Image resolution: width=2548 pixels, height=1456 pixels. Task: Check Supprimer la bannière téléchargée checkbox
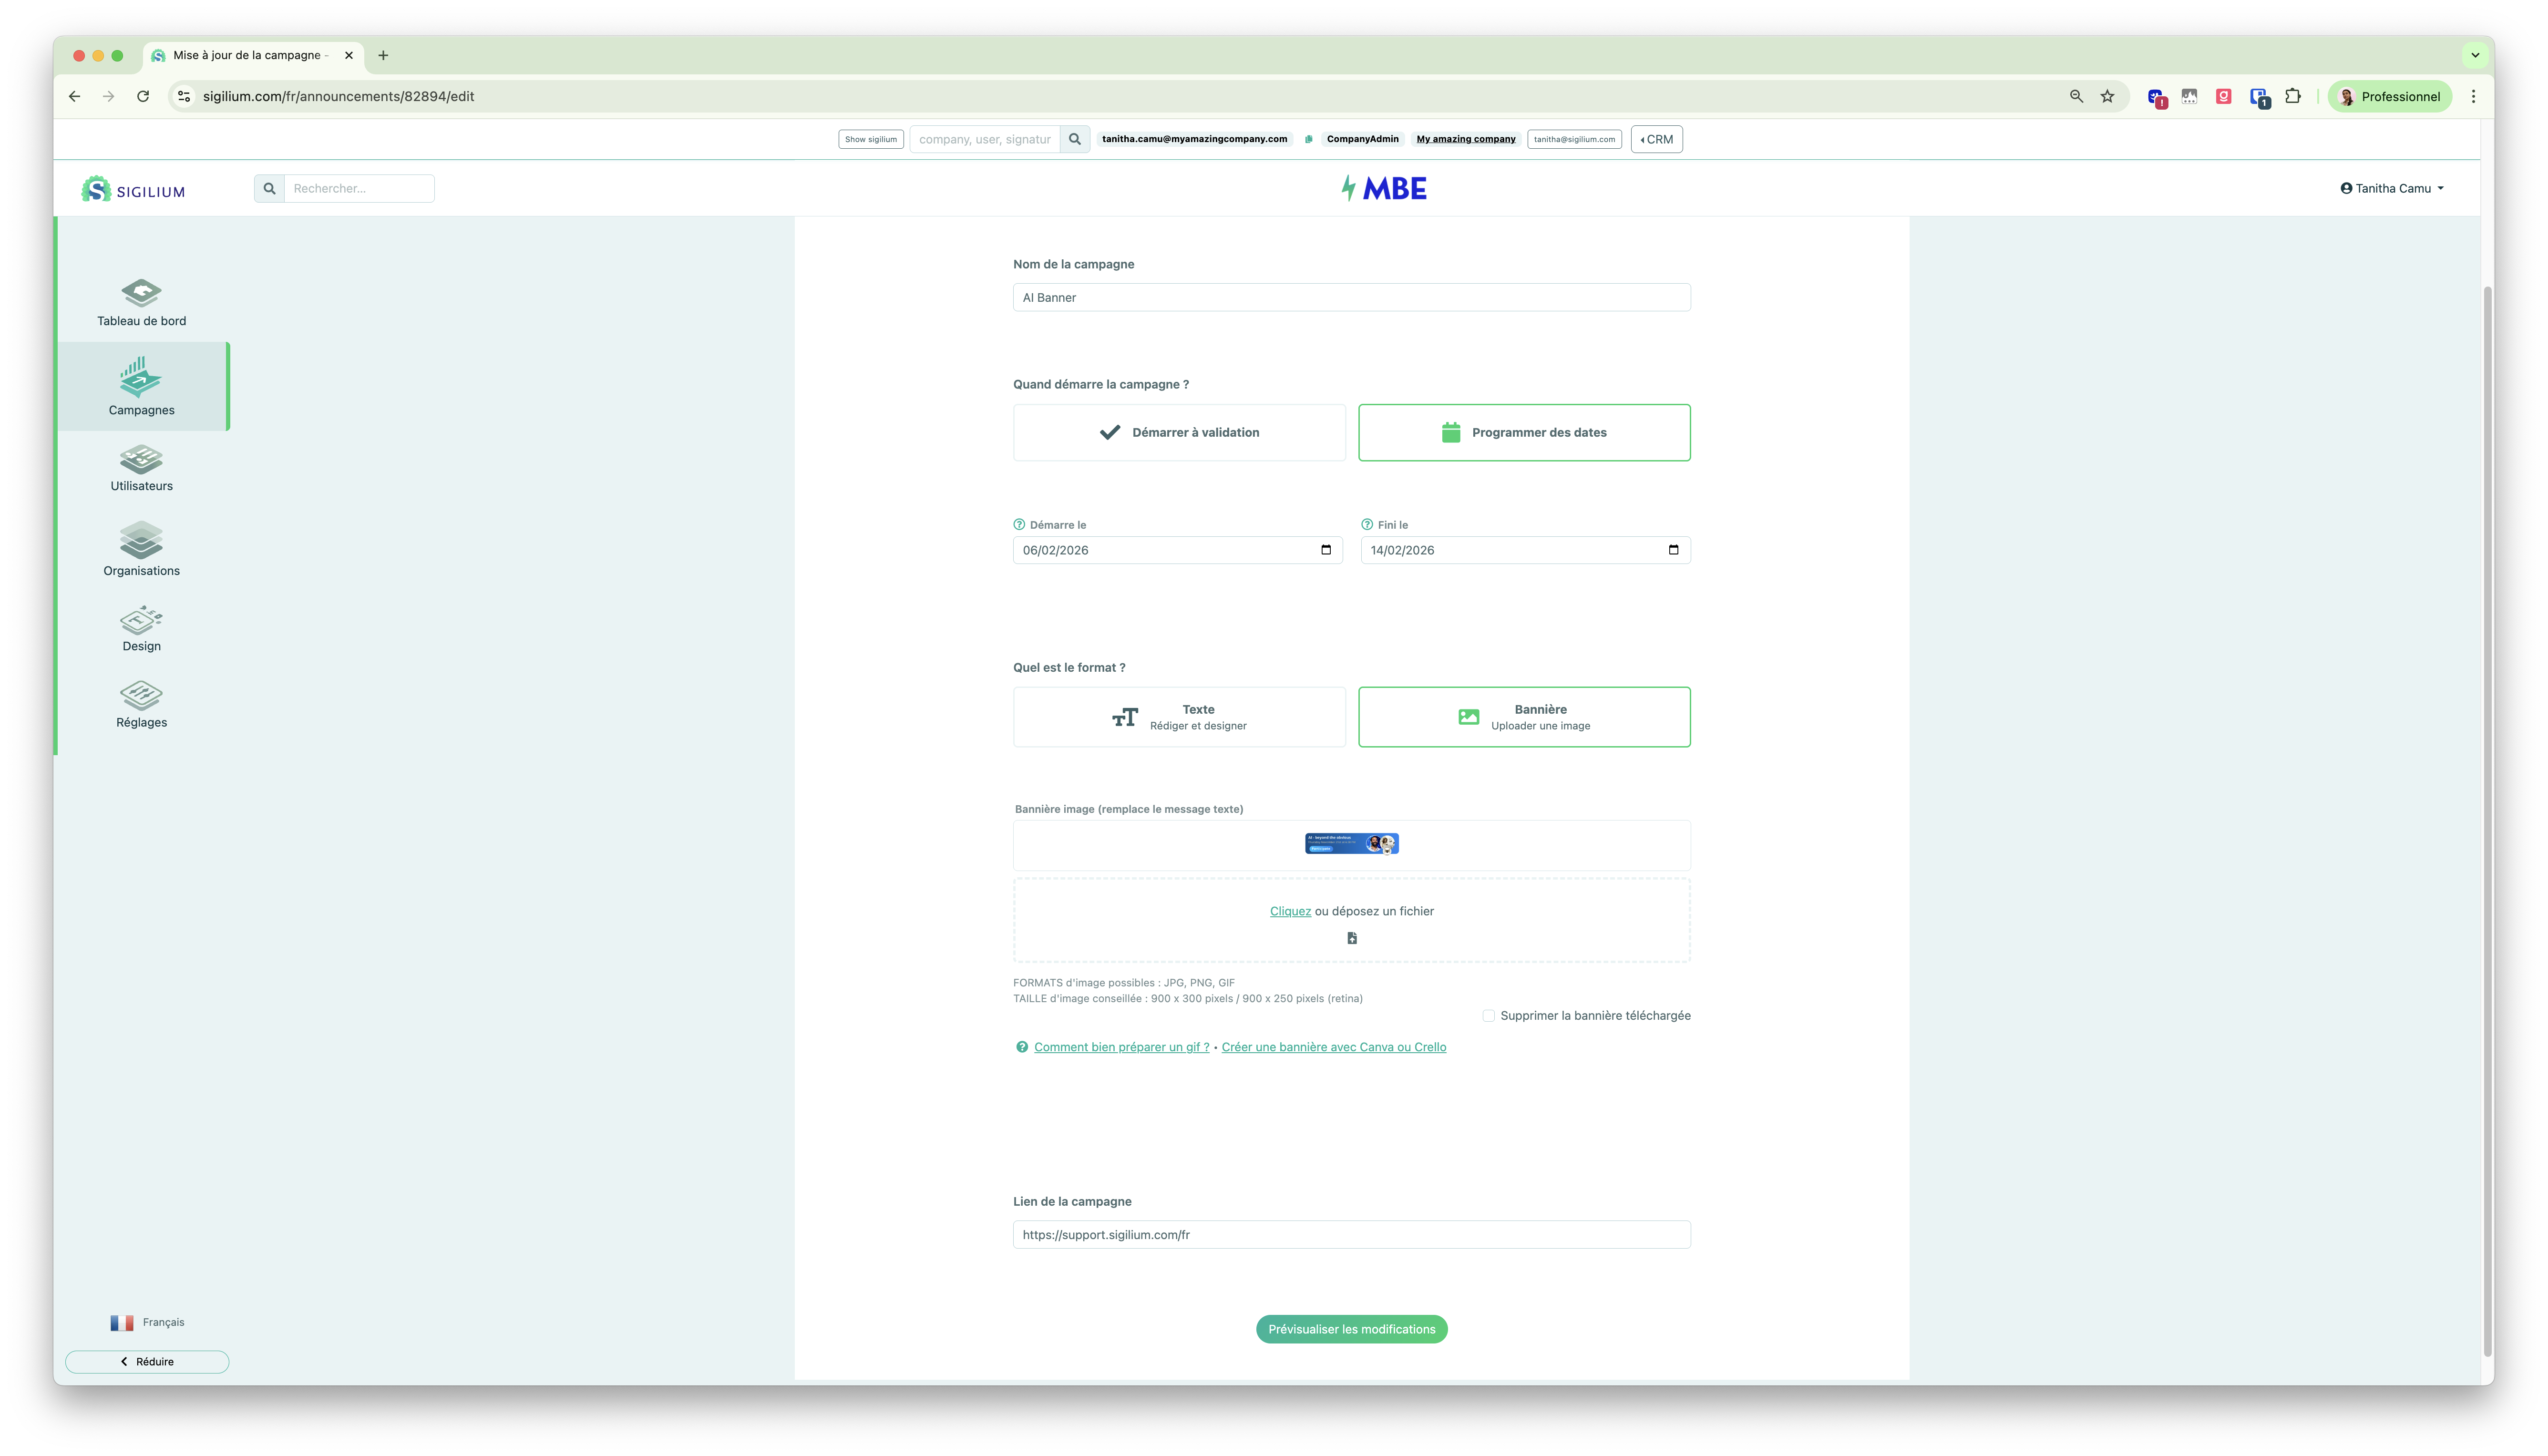click(1488, 1016)
